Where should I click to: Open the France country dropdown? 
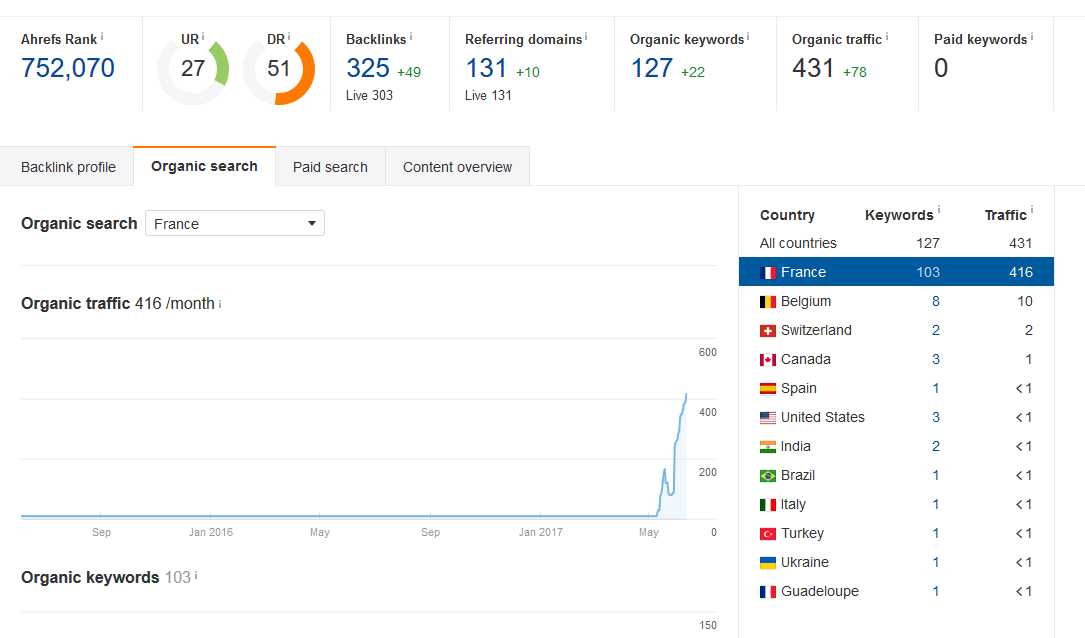[235, 224]
